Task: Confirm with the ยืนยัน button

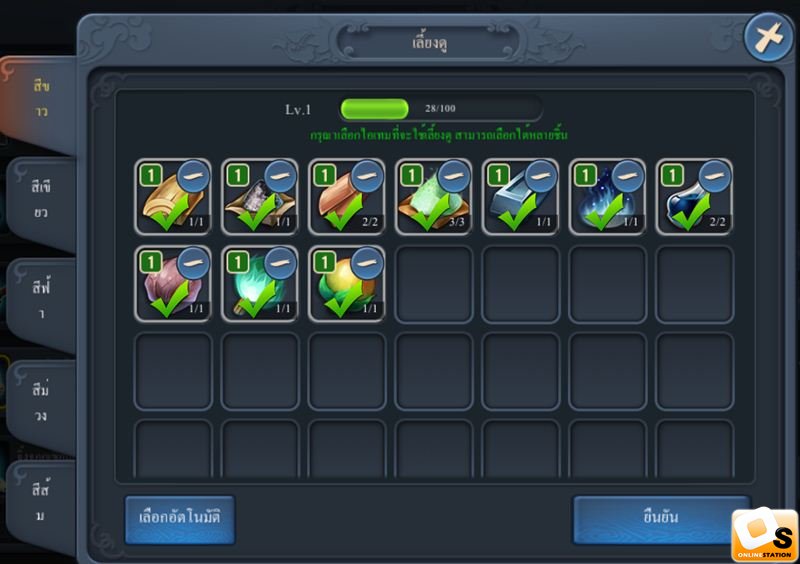Action: coord(661,518)
